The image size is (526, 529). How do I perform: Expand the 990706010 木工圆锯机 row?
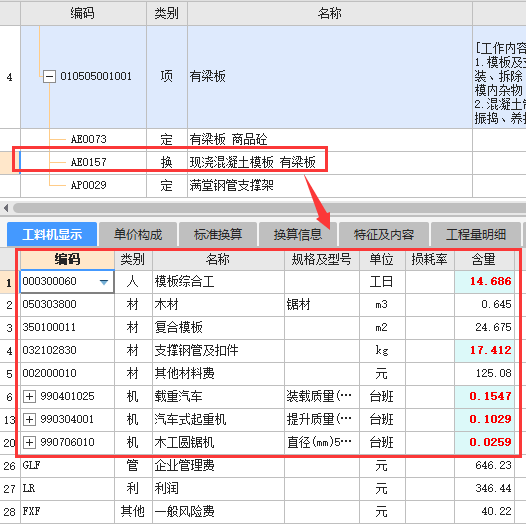(29, 442)
